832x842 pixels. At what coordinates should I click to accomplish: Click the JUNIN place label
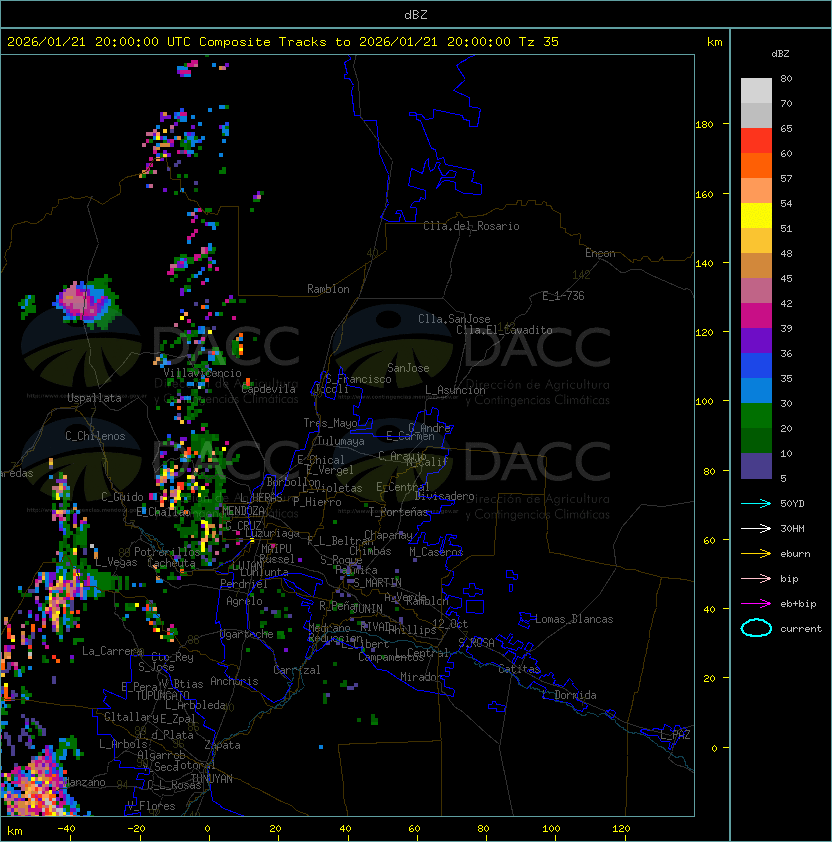click(368, 608)
